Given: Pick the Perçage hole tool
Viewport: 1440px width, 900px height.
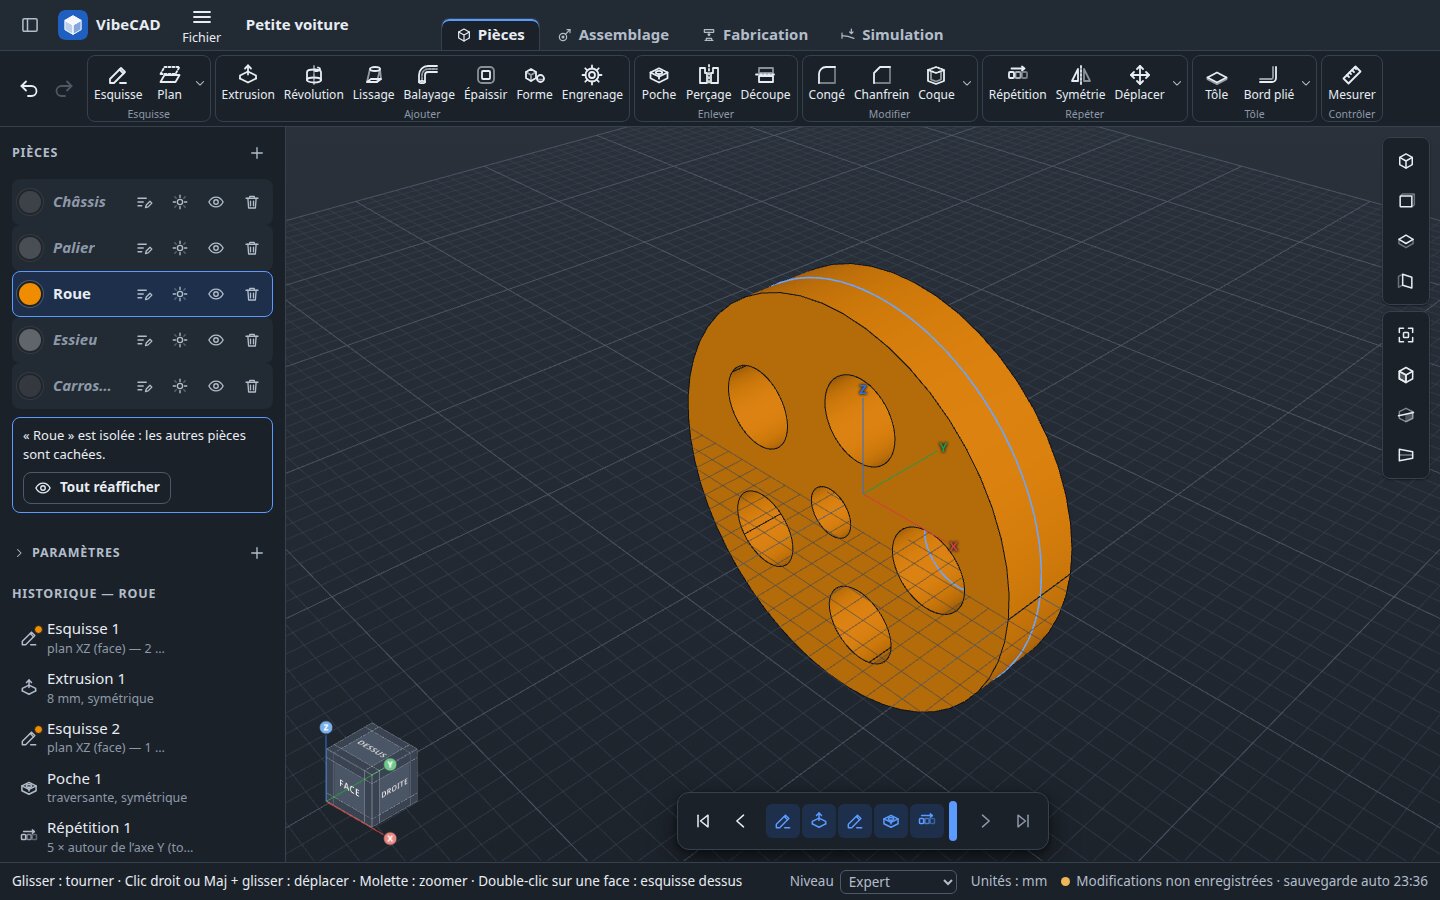Looking at the screenshot, I should pyautogui.click(x=709, y=83).
